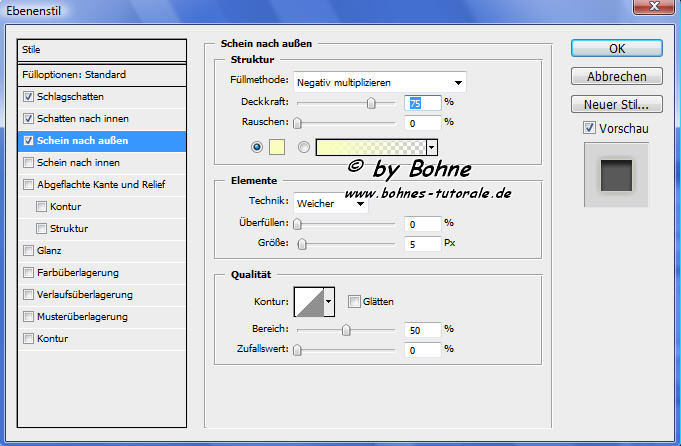Select Abgeflachte Kante und Relief entry
681x446 pixels.
pos(100,185)
